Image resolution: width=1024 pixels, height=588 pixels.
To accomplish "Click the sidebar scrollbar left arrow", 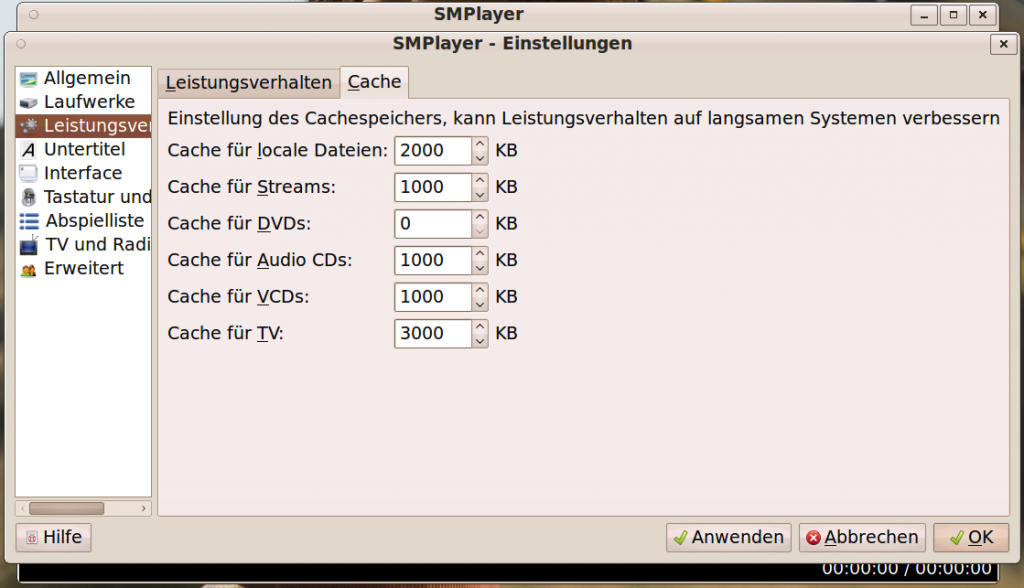I will [x=23, y=508].
